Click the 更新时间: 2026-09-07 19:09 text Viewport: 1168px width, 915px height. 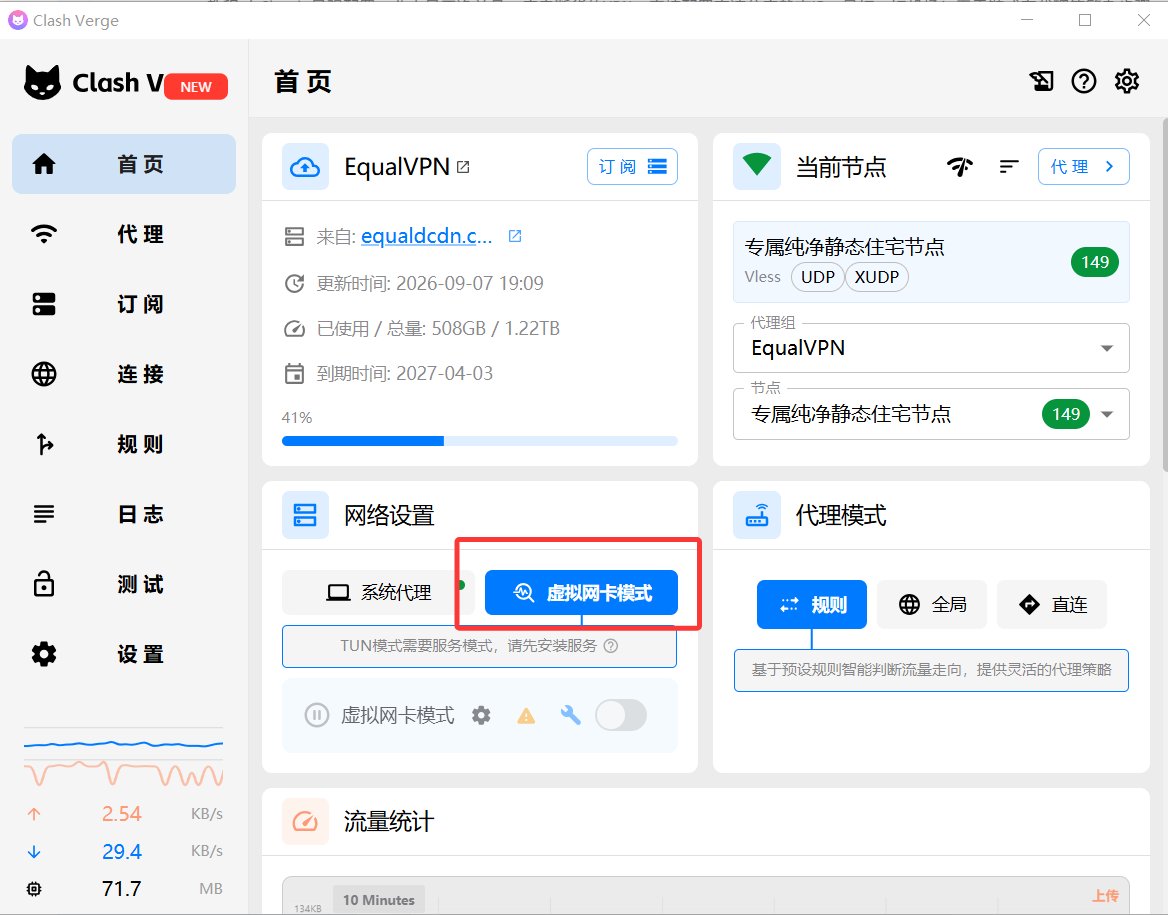point(430,283)
